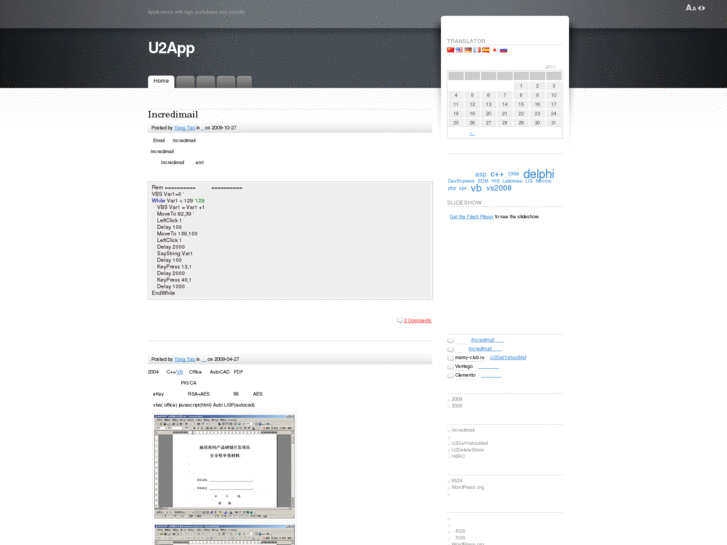This screenshot has height=545, width=727.
Task: Click comment bubble icon beside mamy-club.ru
Action: pos(450,358)
